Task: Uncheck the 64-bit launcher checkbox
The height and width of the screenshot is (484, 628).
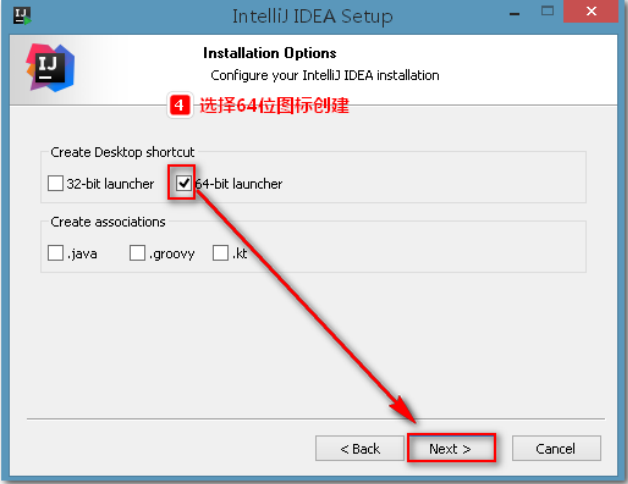Action: pos(183,184)
